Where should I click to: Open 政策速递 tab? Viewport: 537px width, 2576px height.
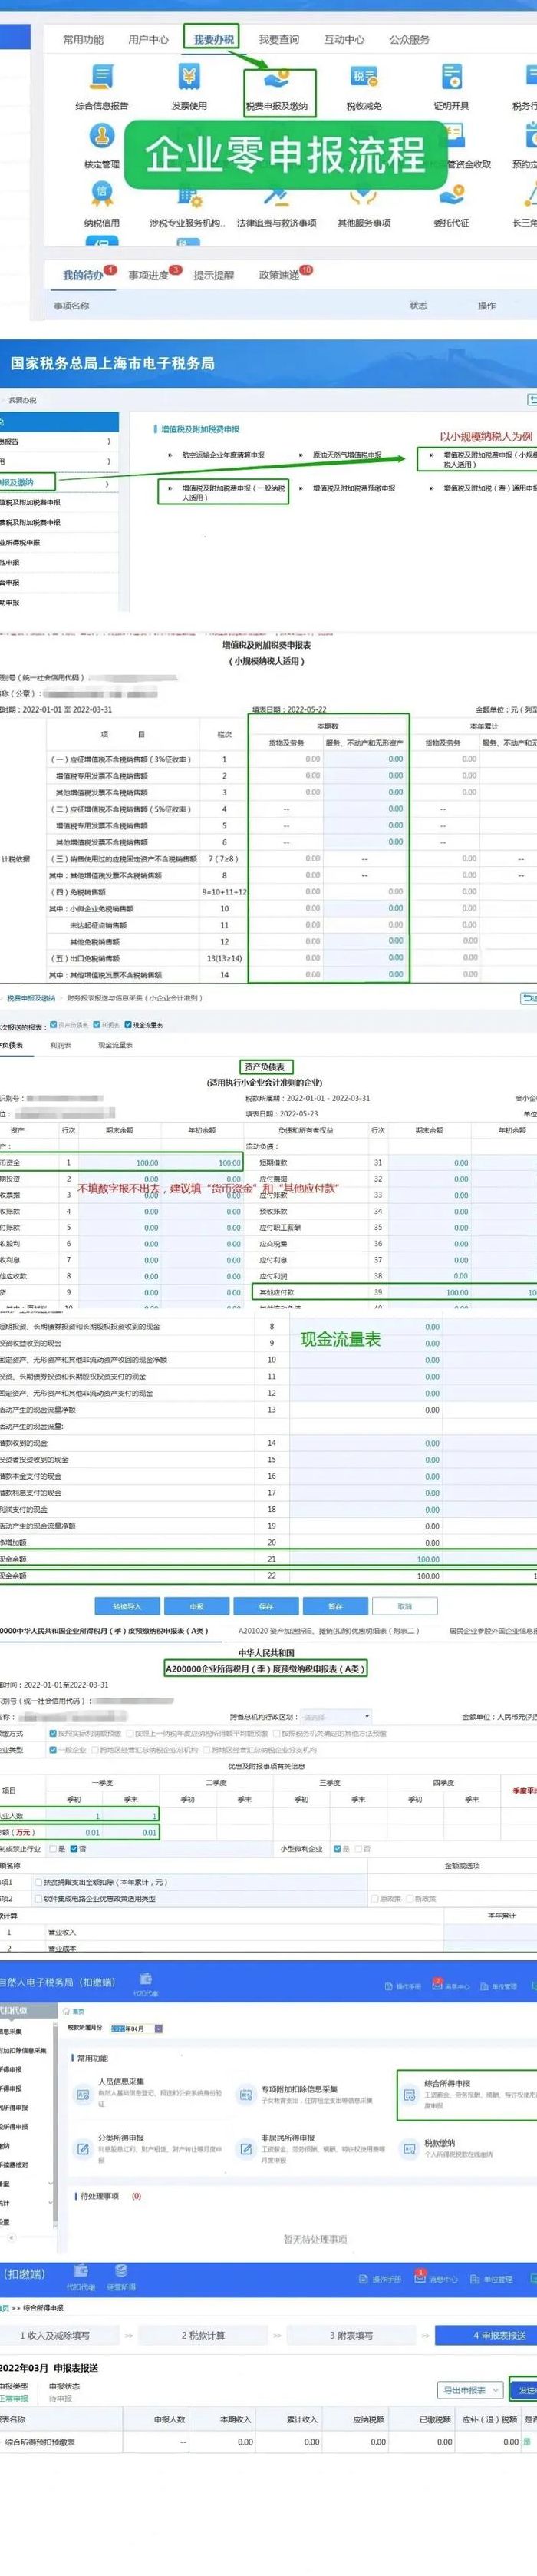click(279, 275)
